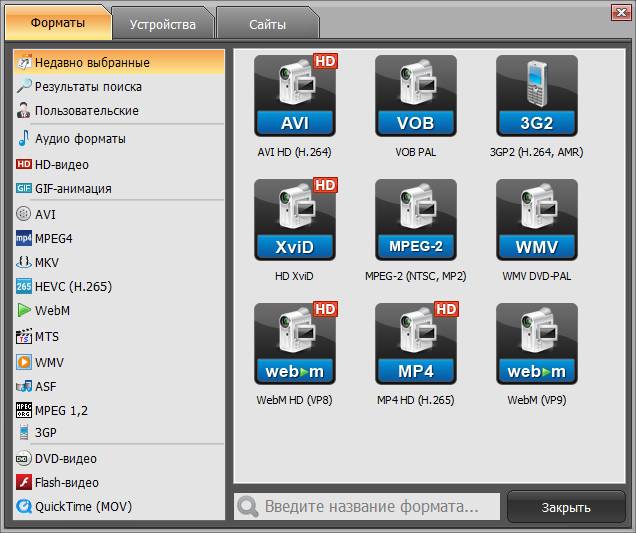Select the WebM (VP9) format icon
Image resolution: width=636 pixels, height=533 pixels.
click(537, 344)
